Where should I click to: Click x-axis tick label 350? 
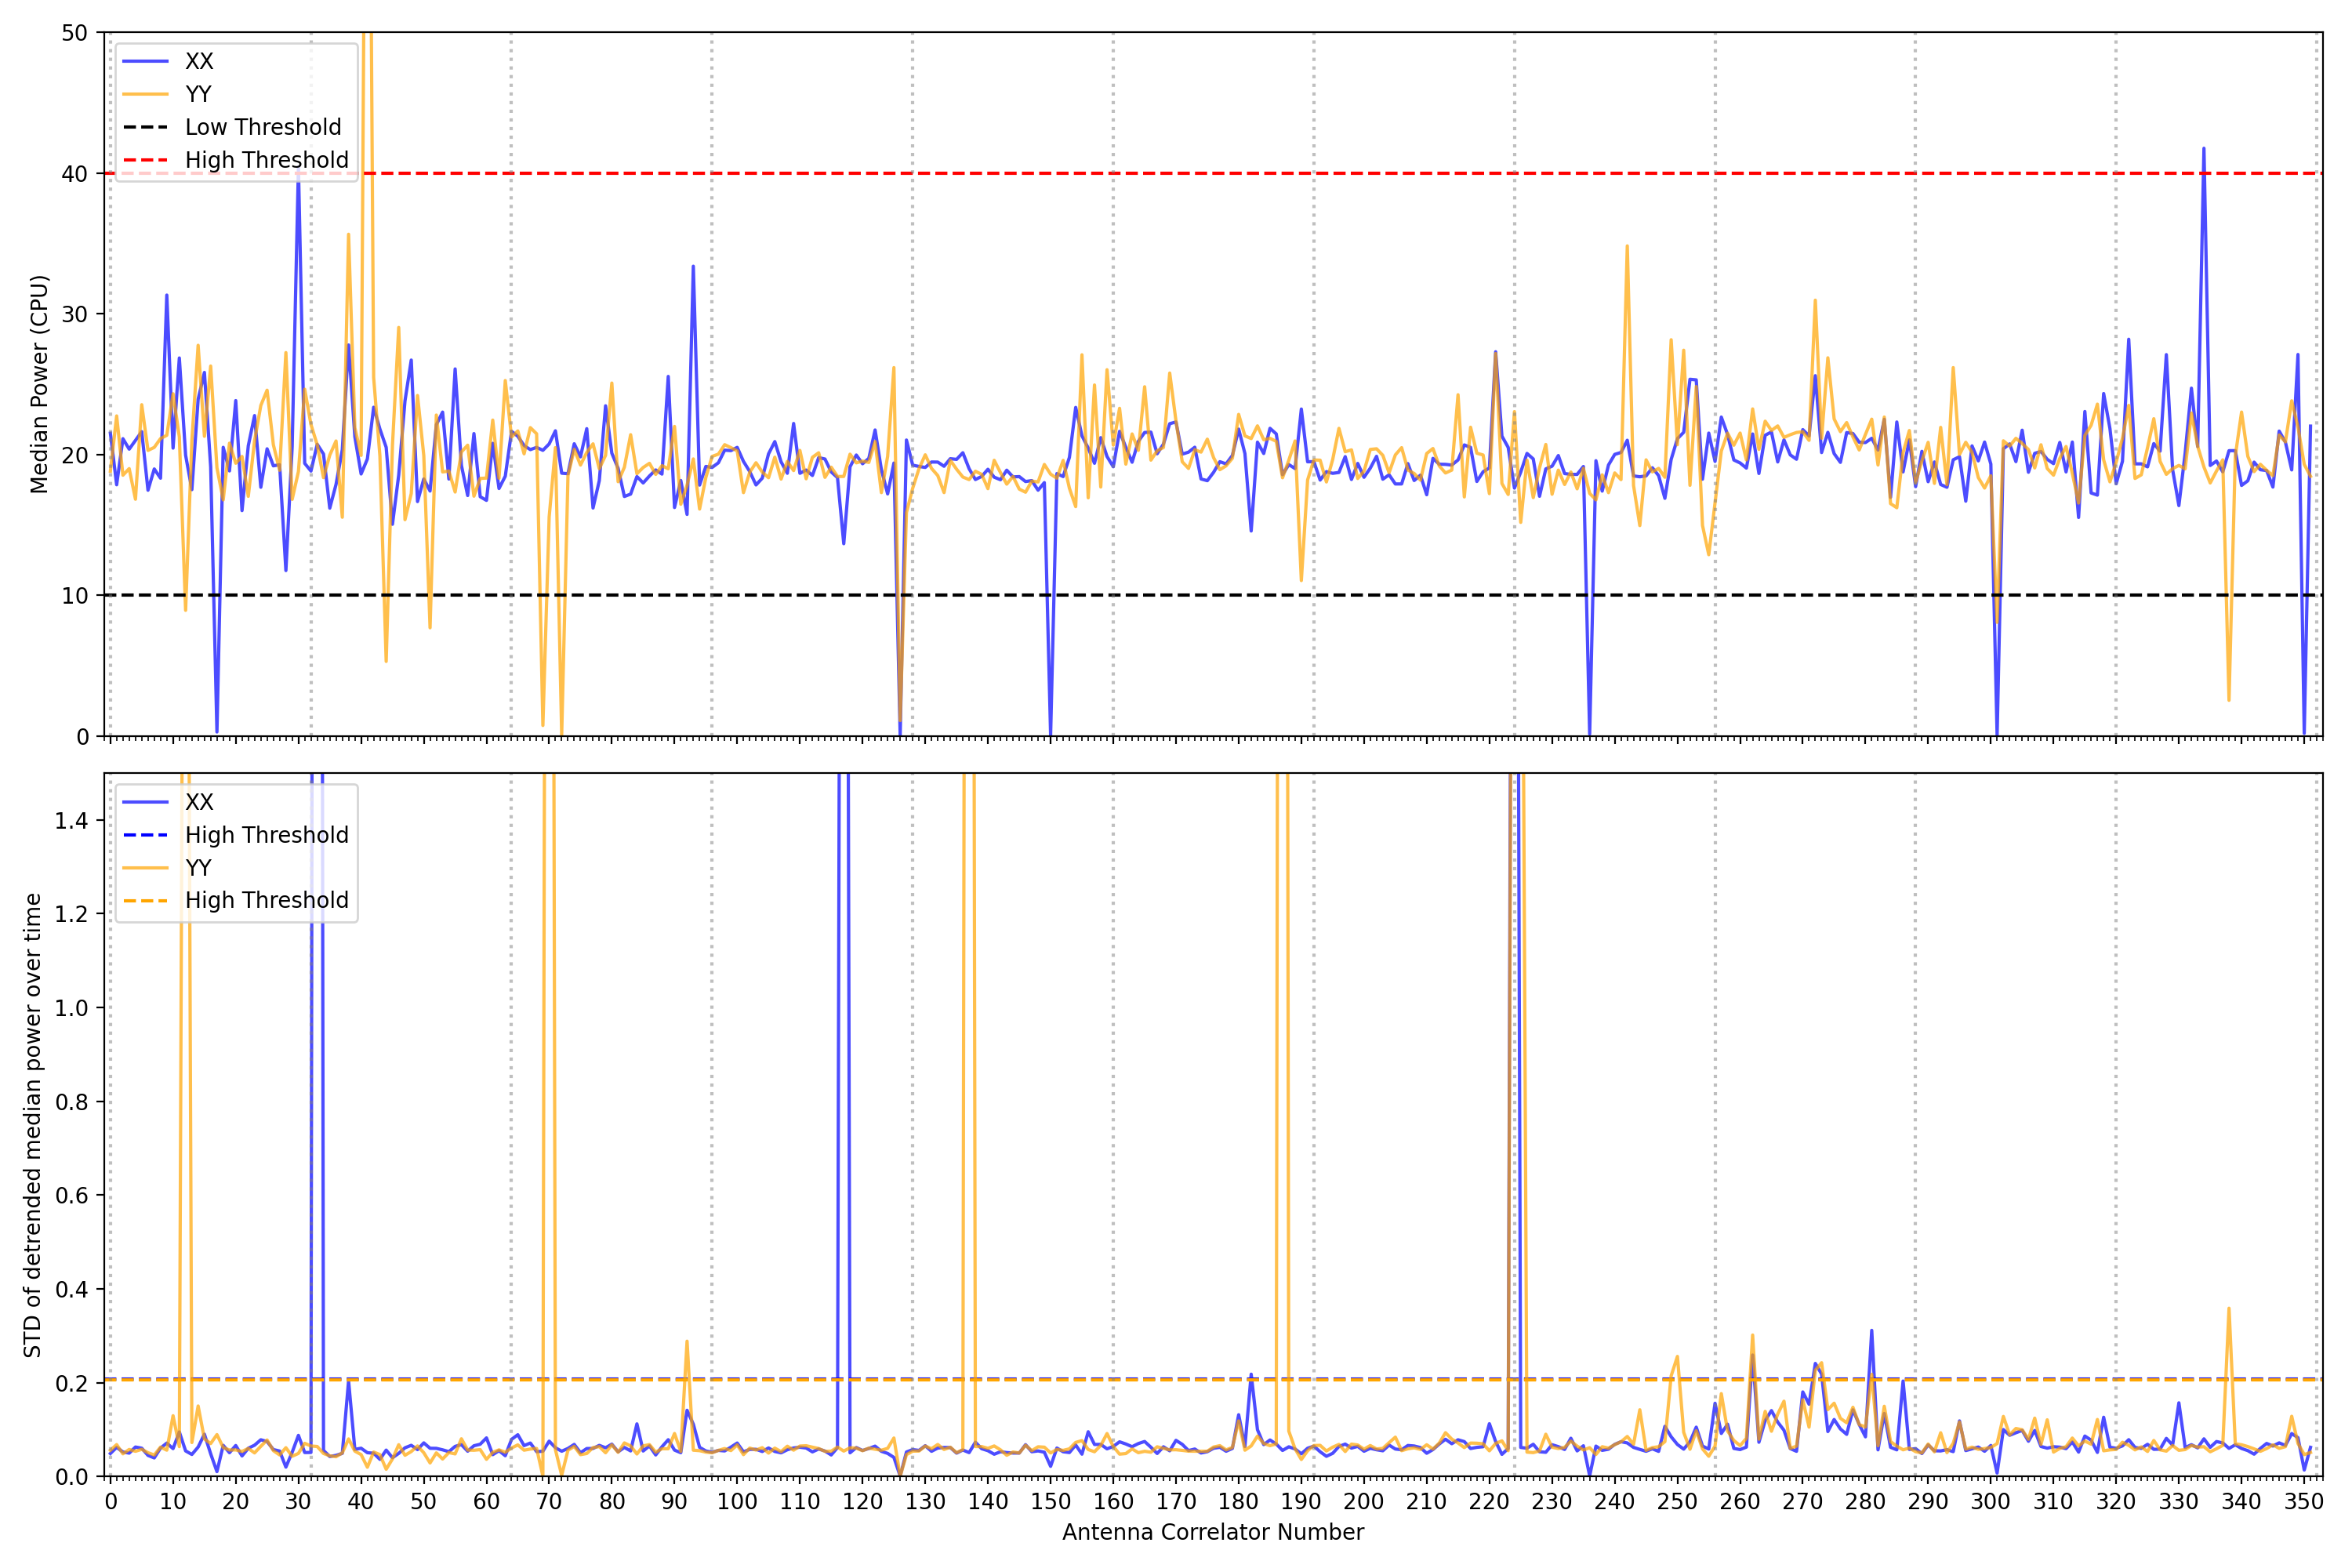(2303, 1501)
